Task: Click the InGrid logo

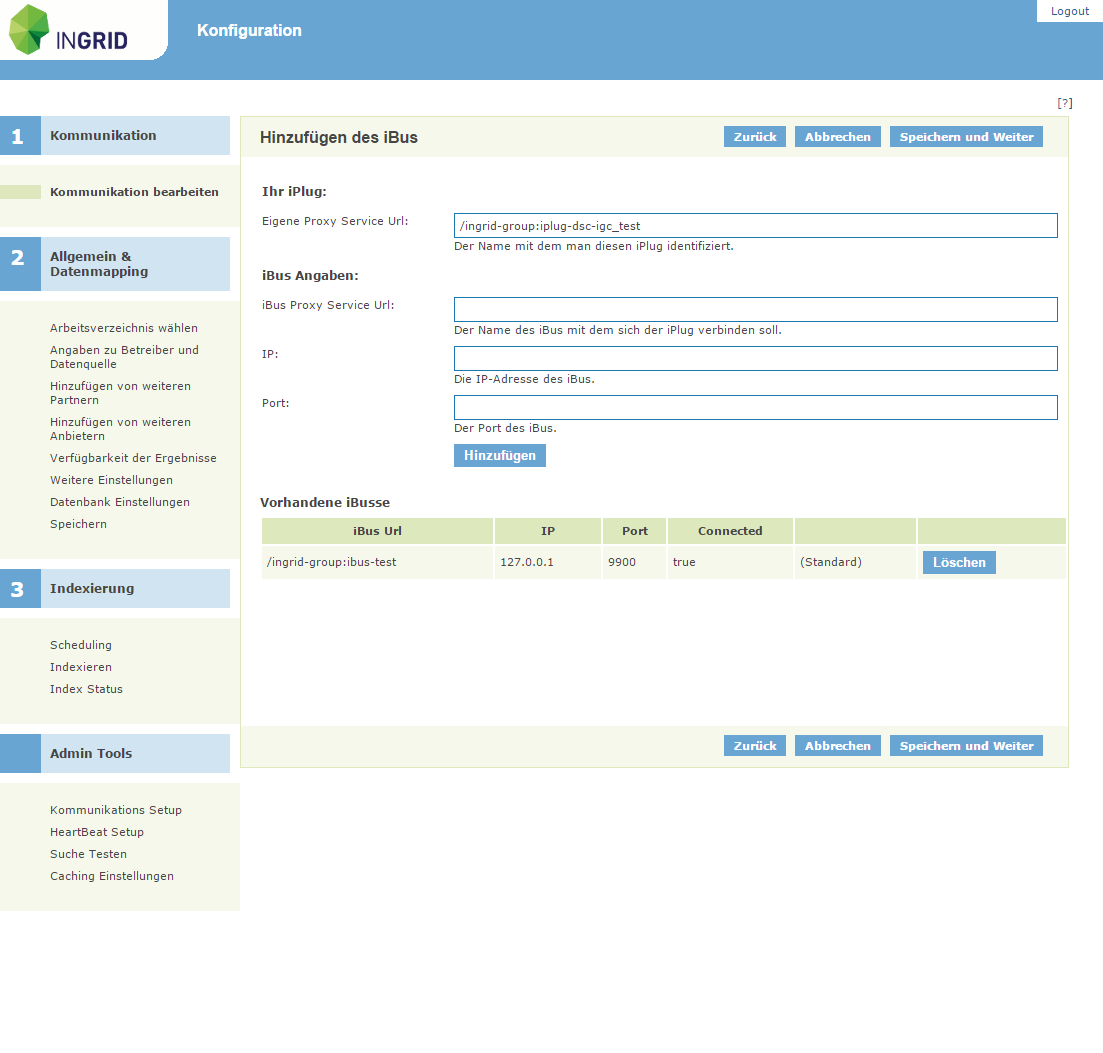Action: coord(70,30)
